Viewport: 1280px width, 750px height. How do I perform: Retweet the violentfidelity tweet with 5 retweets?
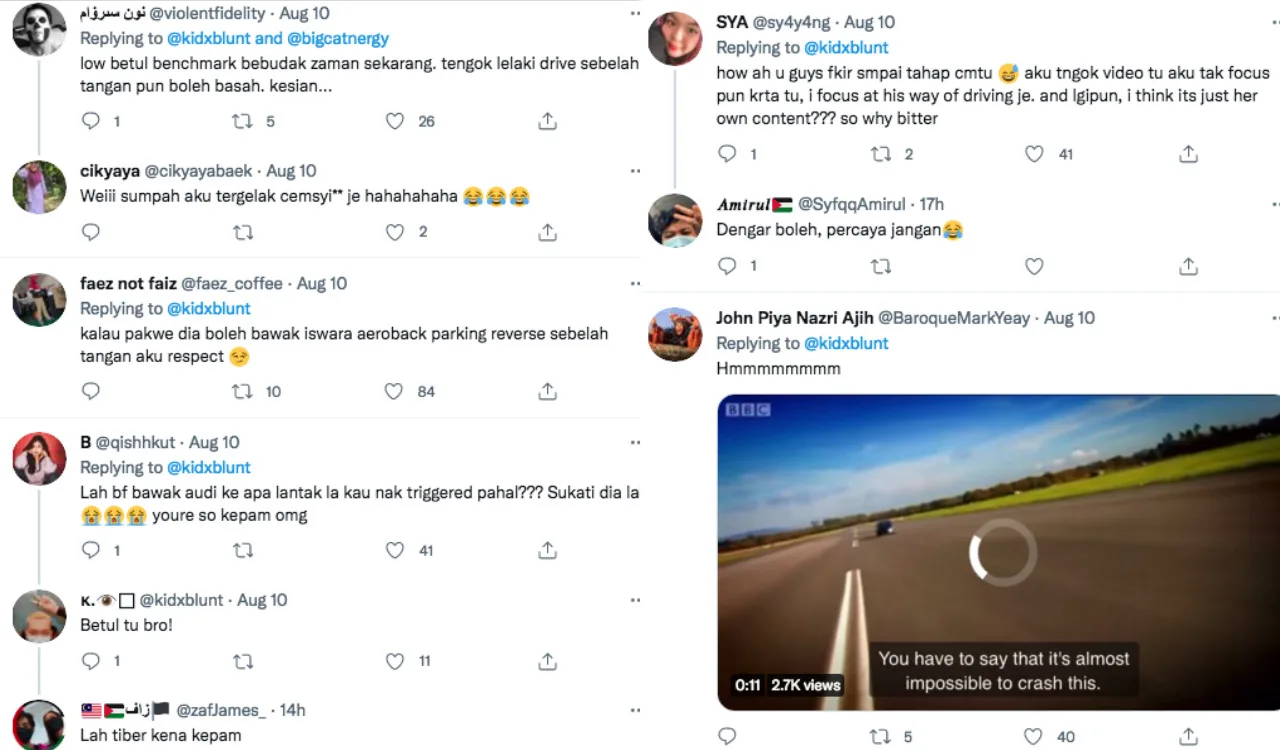click(242, 121)
